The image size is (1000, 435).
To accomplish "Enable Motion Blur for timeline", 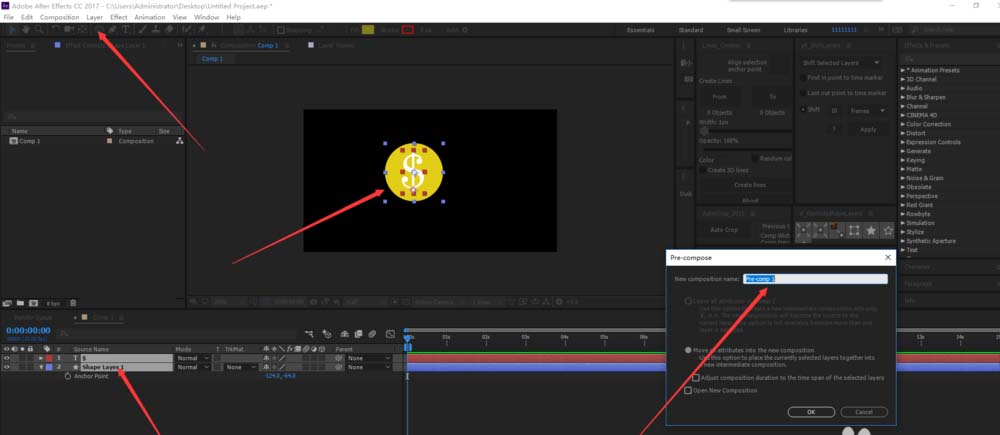I will pos(372,334).
